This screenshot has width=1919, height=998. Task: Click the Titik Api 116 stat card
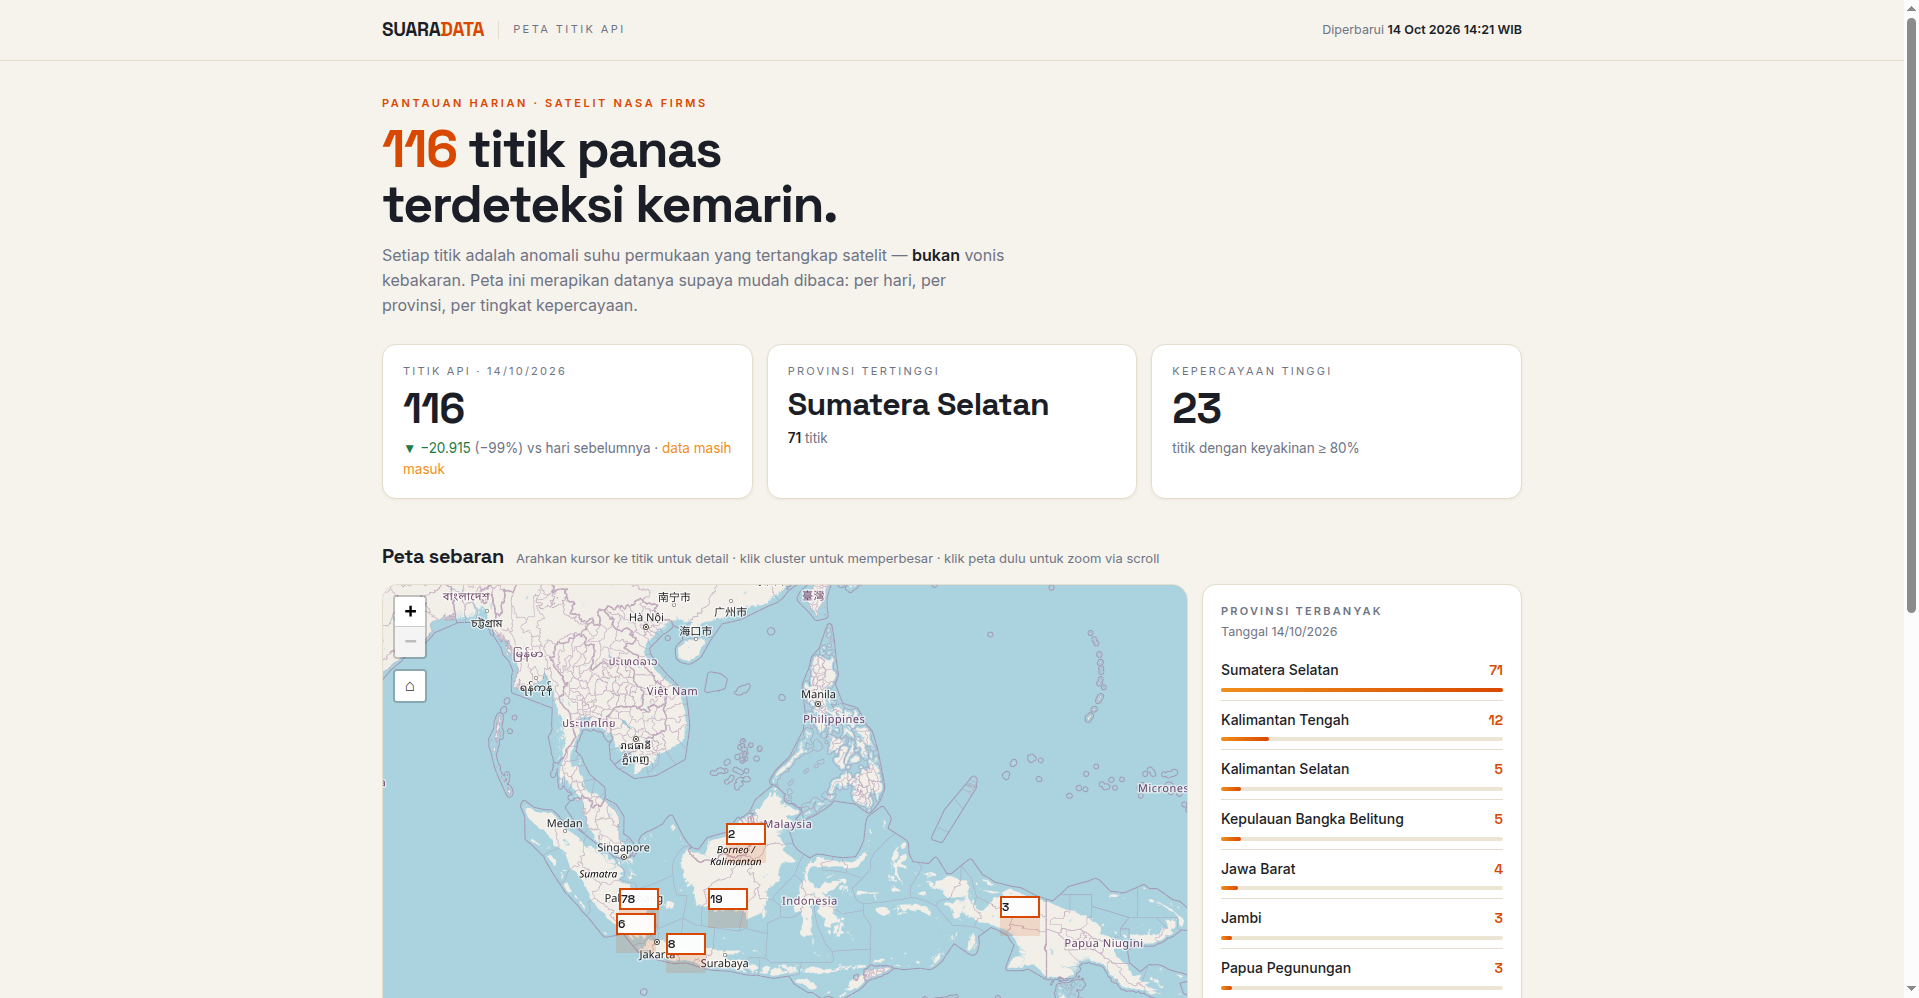[567, 421]
